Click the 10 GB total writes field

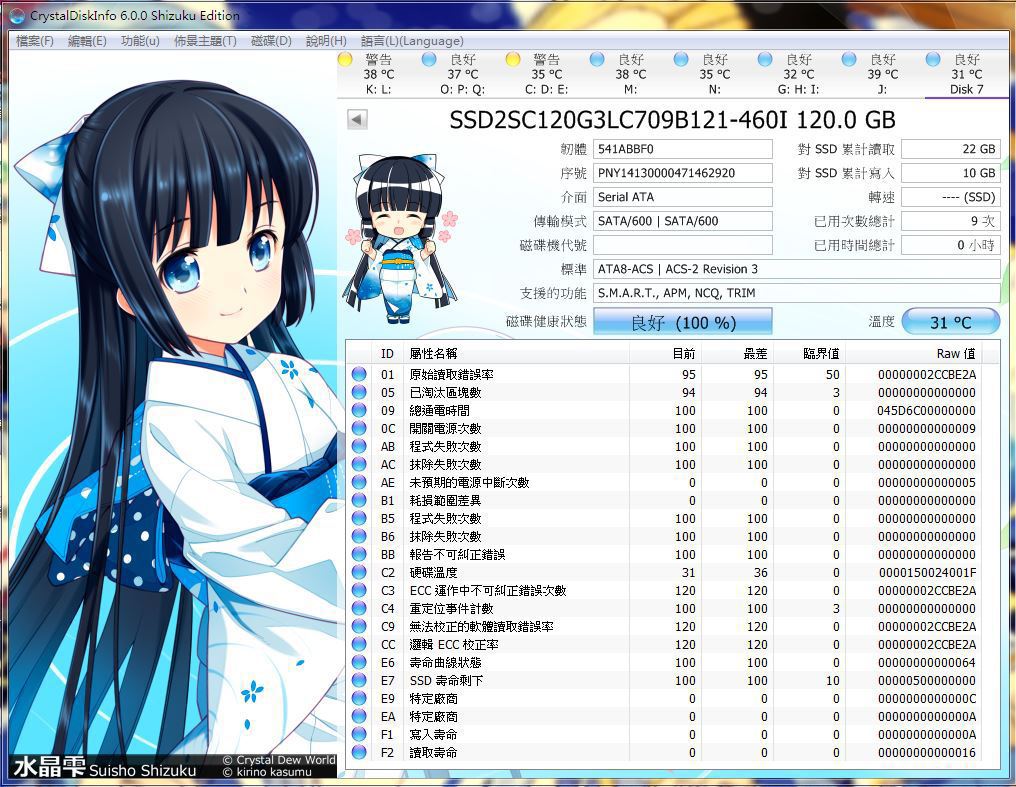[951, 173]
